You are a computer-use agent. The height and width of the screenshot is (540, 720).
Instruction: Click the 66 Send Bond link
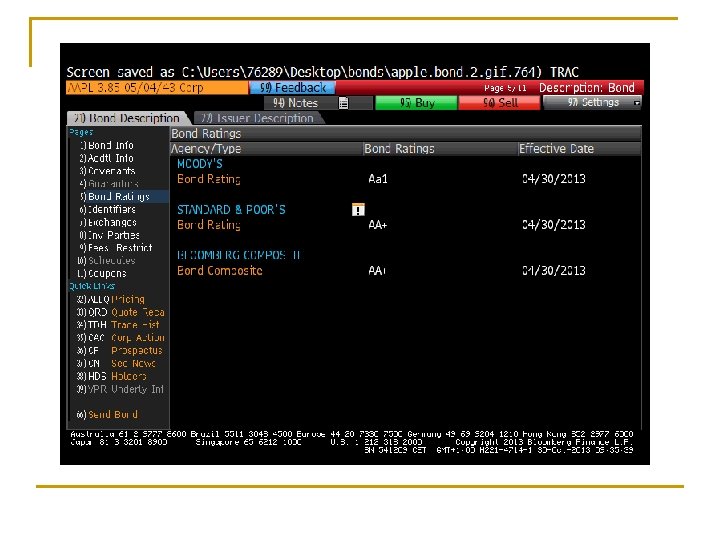(x=107, y=414)
